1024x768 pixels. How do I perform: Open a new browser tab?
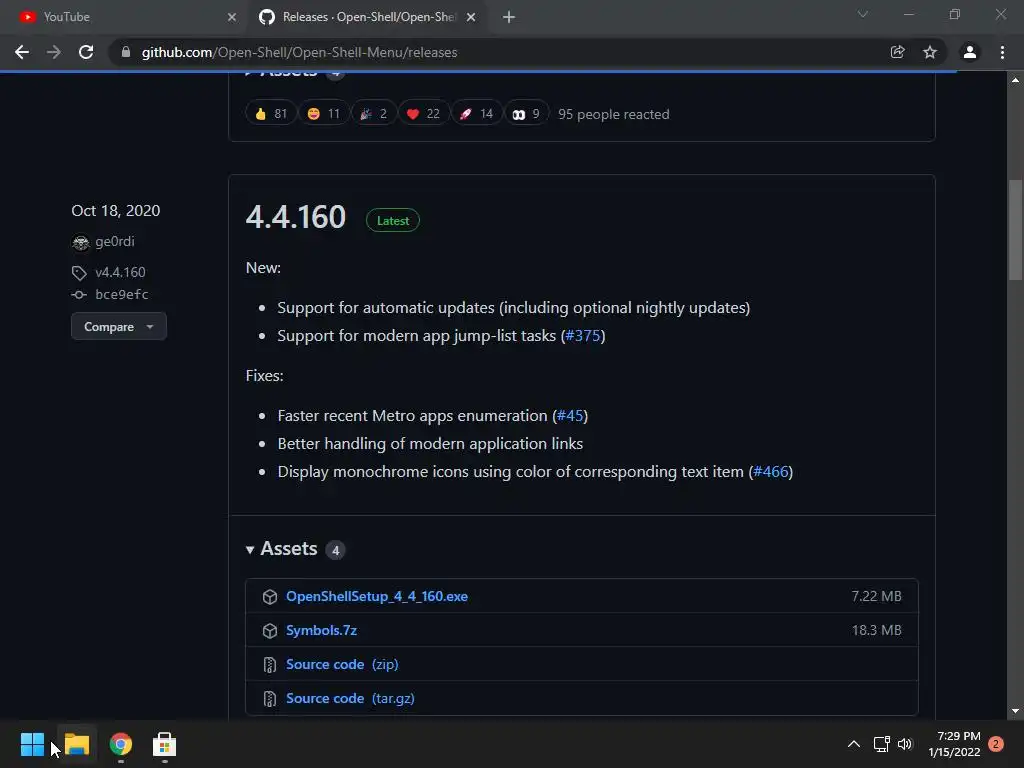tap(509, 17)
